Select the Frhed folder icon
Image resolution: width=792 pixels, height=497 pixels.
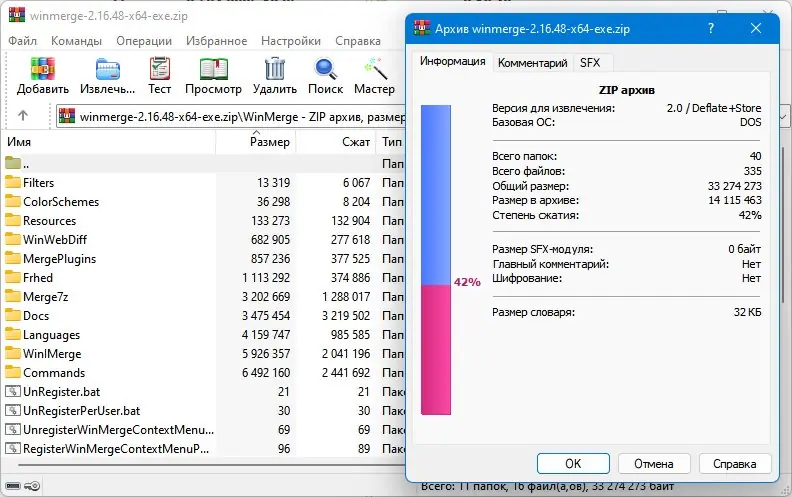click(13, 277)
